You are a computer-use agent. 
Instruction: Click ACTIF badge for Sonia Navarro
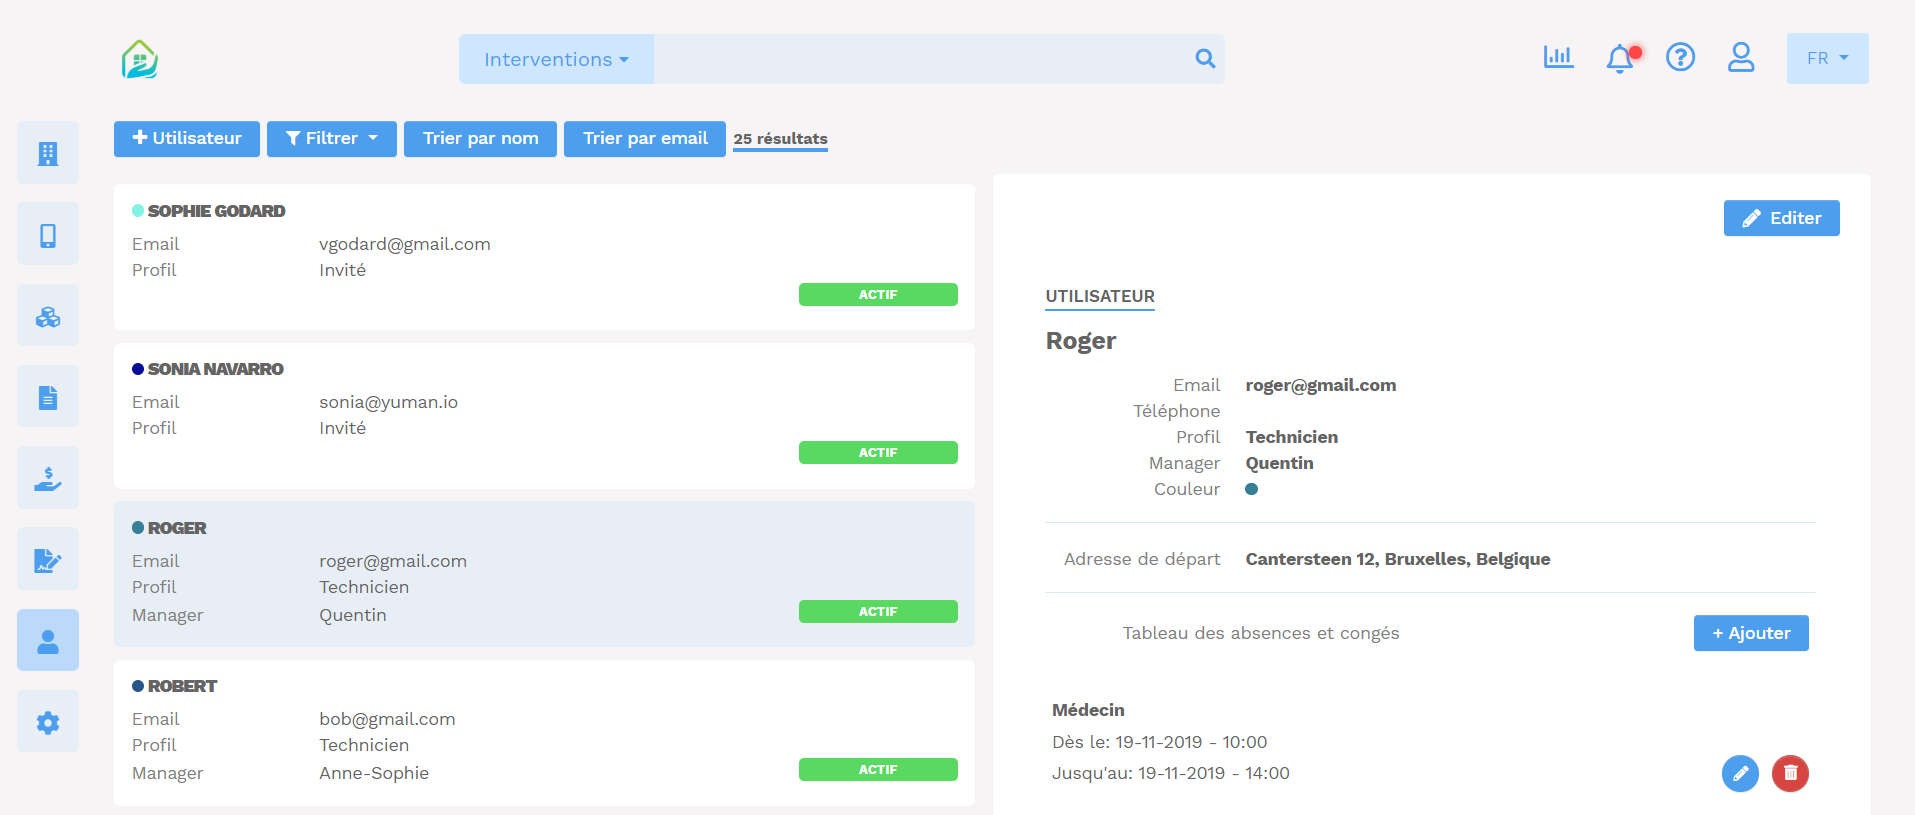pos(878,453)
